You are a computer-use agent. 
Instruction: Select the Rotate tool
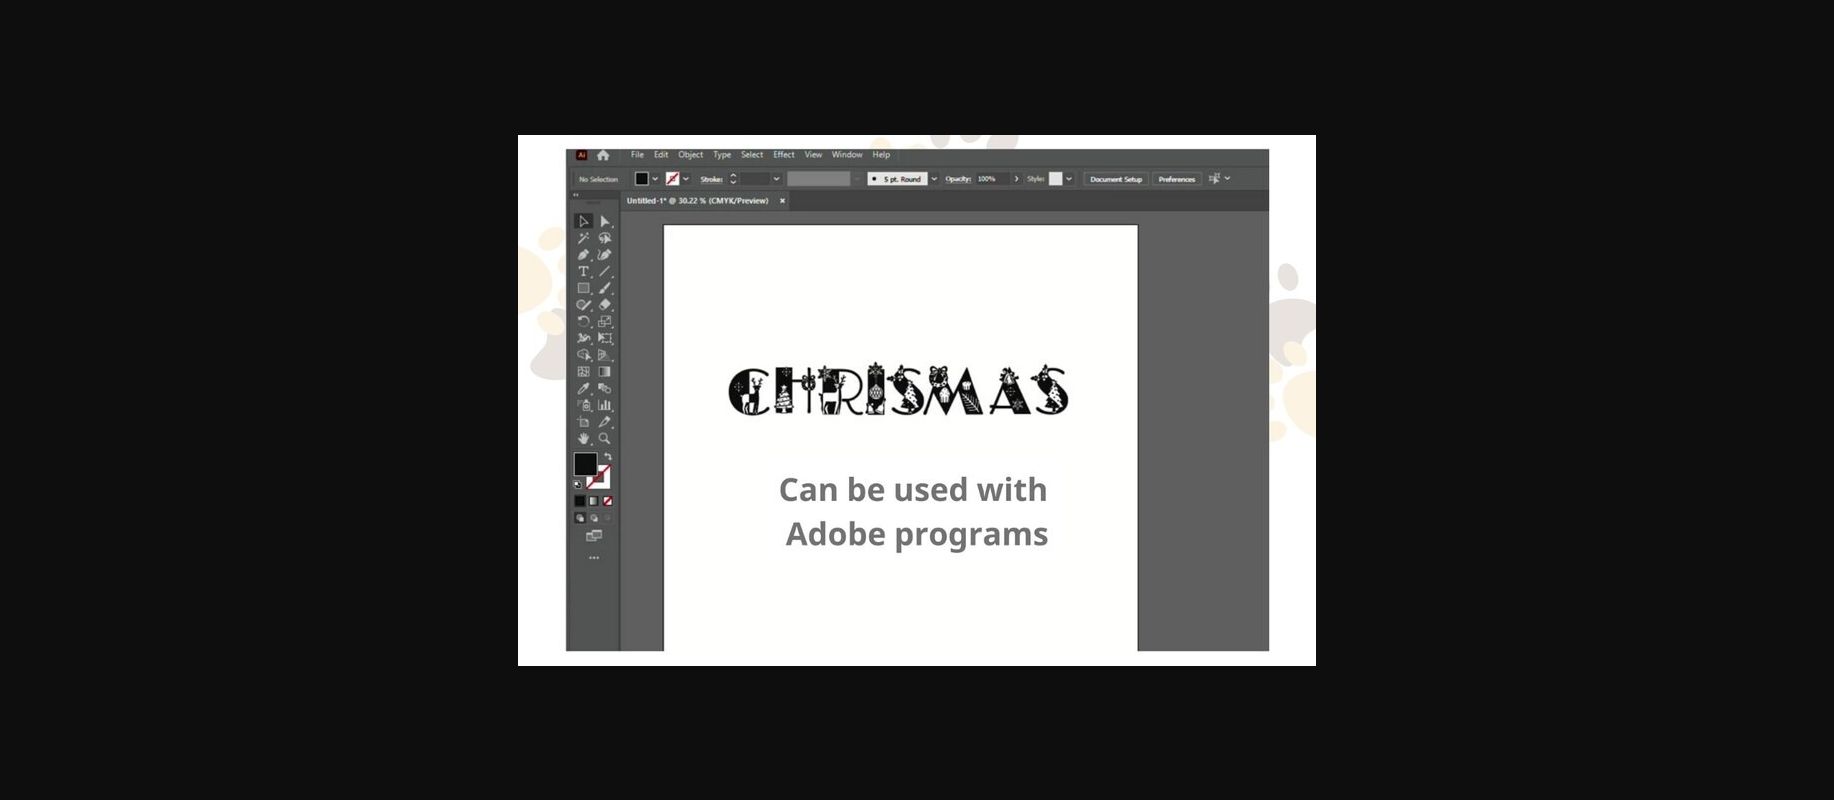point(584,321)
